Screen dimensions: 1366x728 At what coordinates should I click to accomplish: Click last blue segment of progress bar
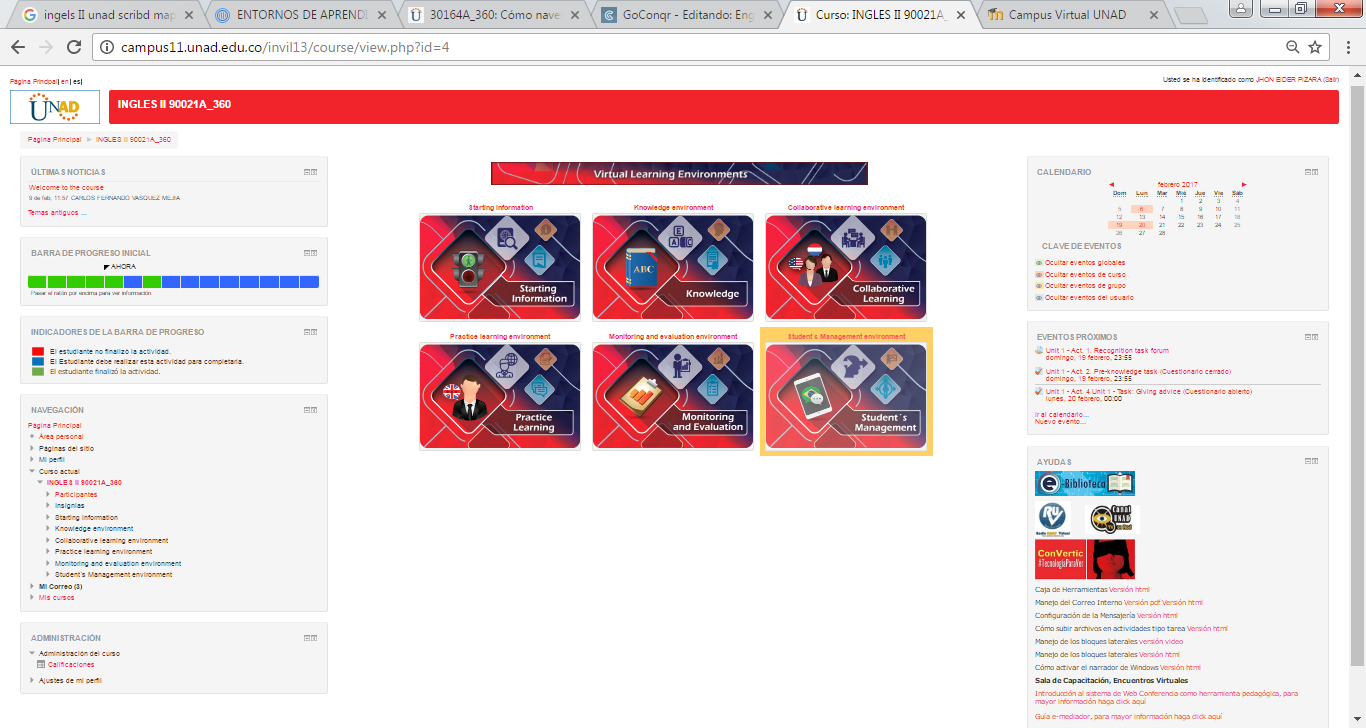(x=310, y=282)
